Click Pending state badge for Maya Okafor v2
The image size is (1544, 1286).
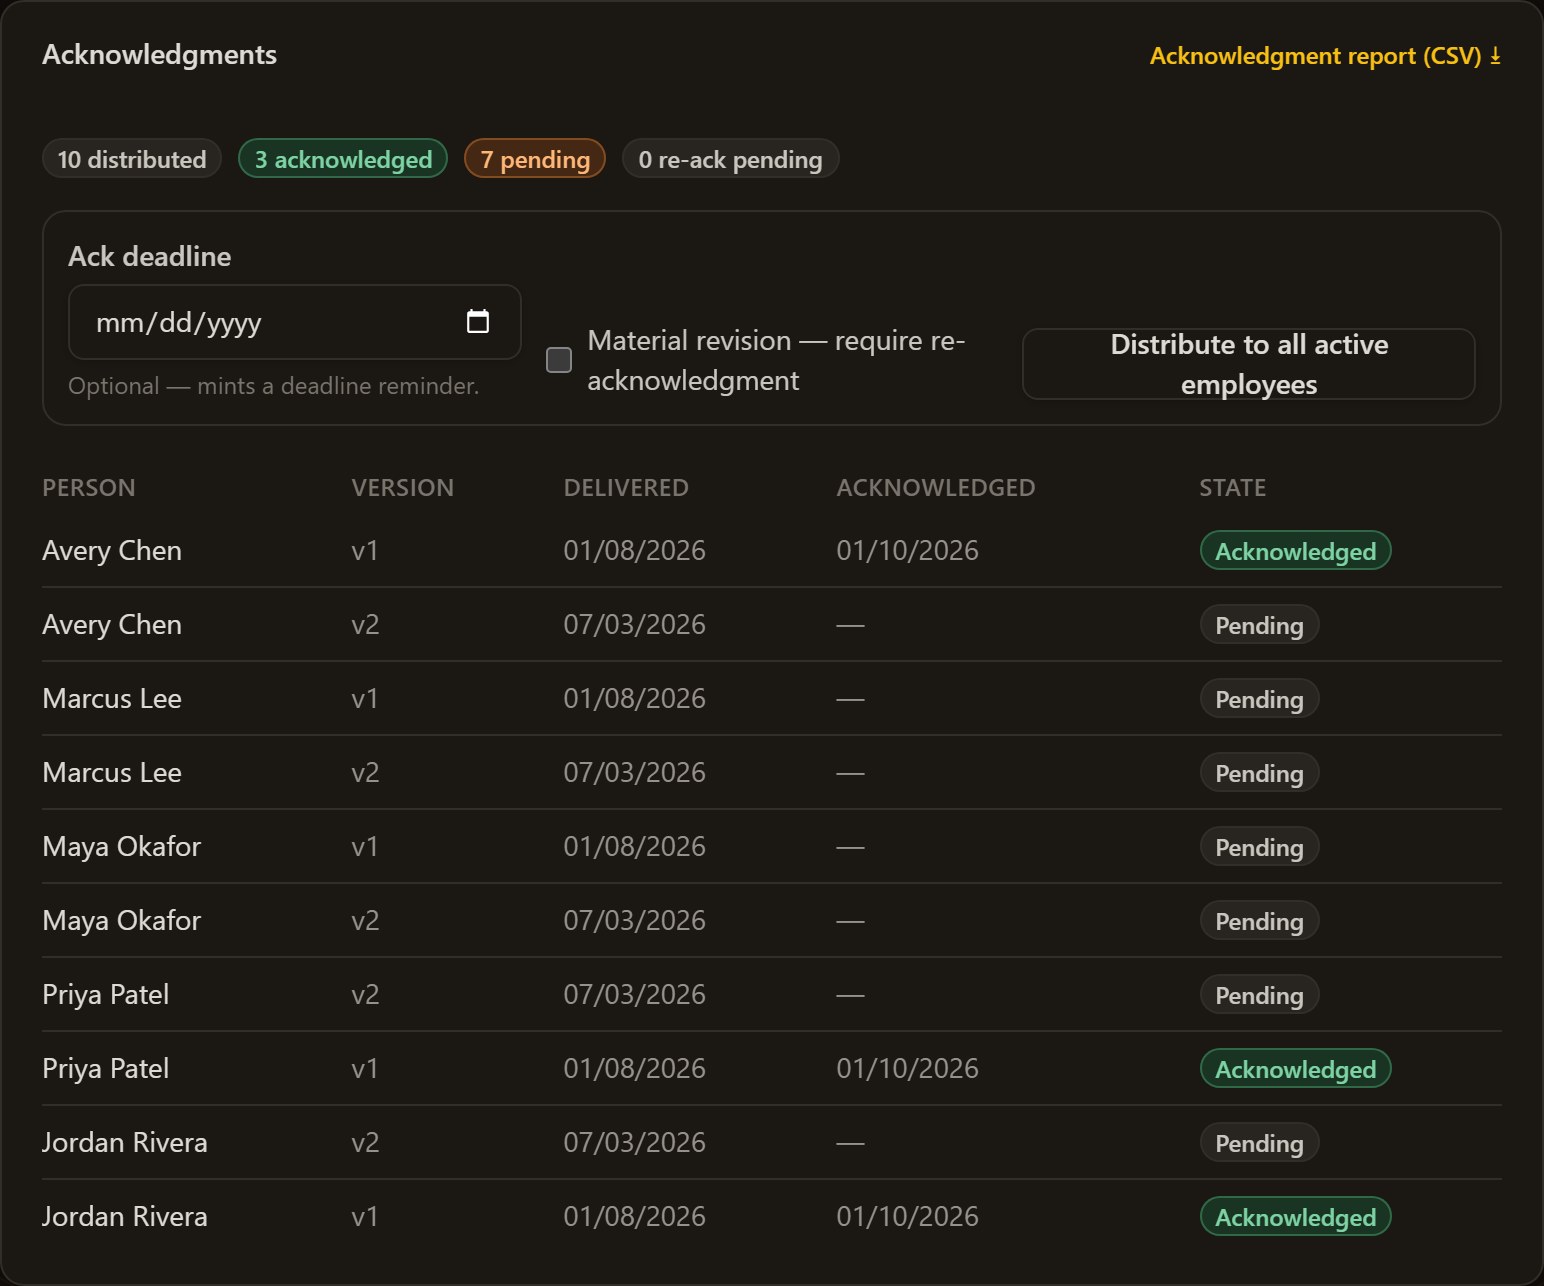[x=1259, y=921]
